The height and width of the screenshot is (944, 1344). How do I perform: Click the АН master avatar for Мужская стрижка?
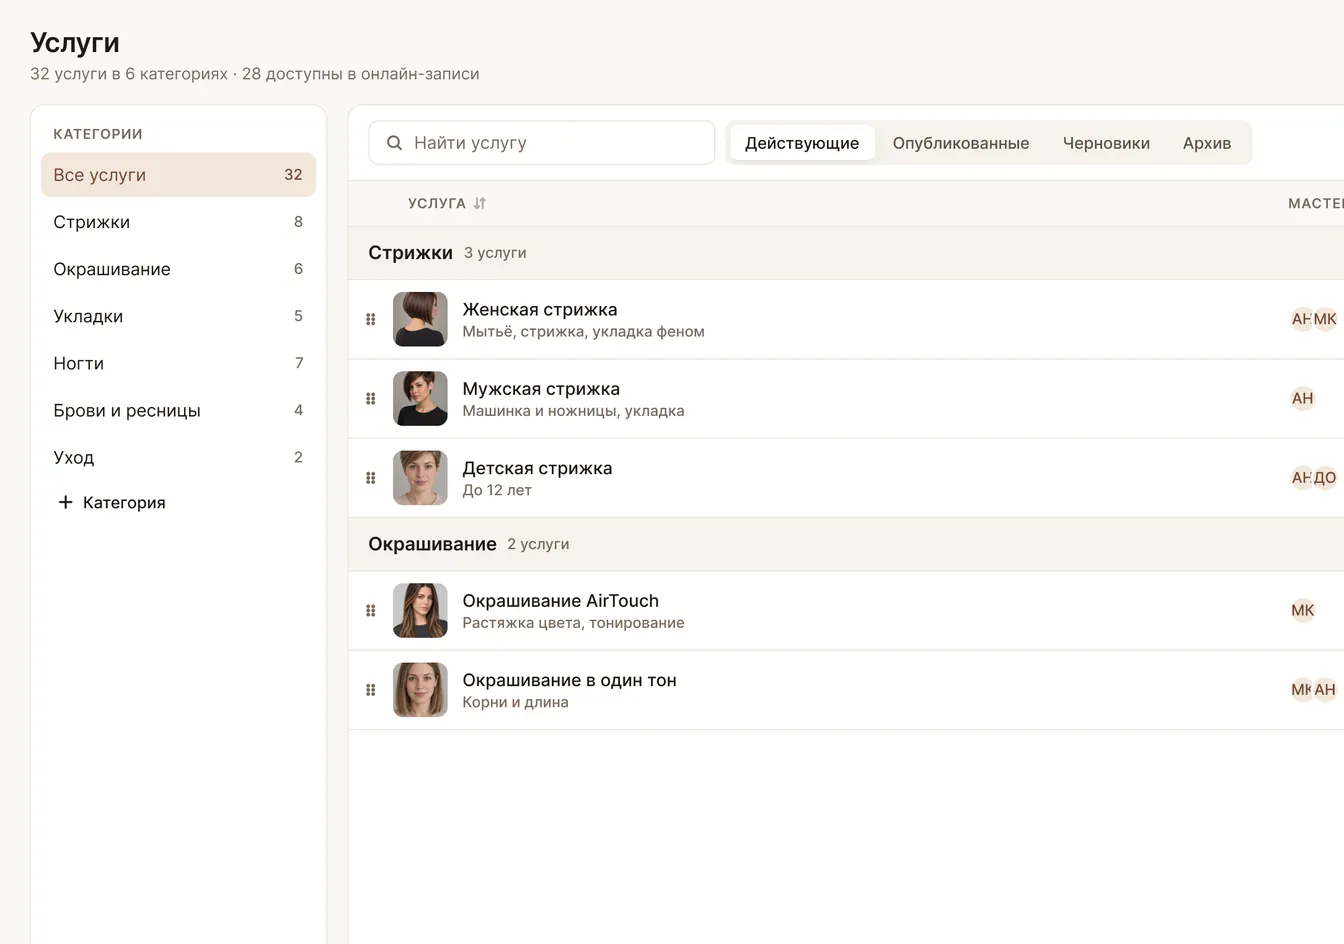coord(1302,398)
